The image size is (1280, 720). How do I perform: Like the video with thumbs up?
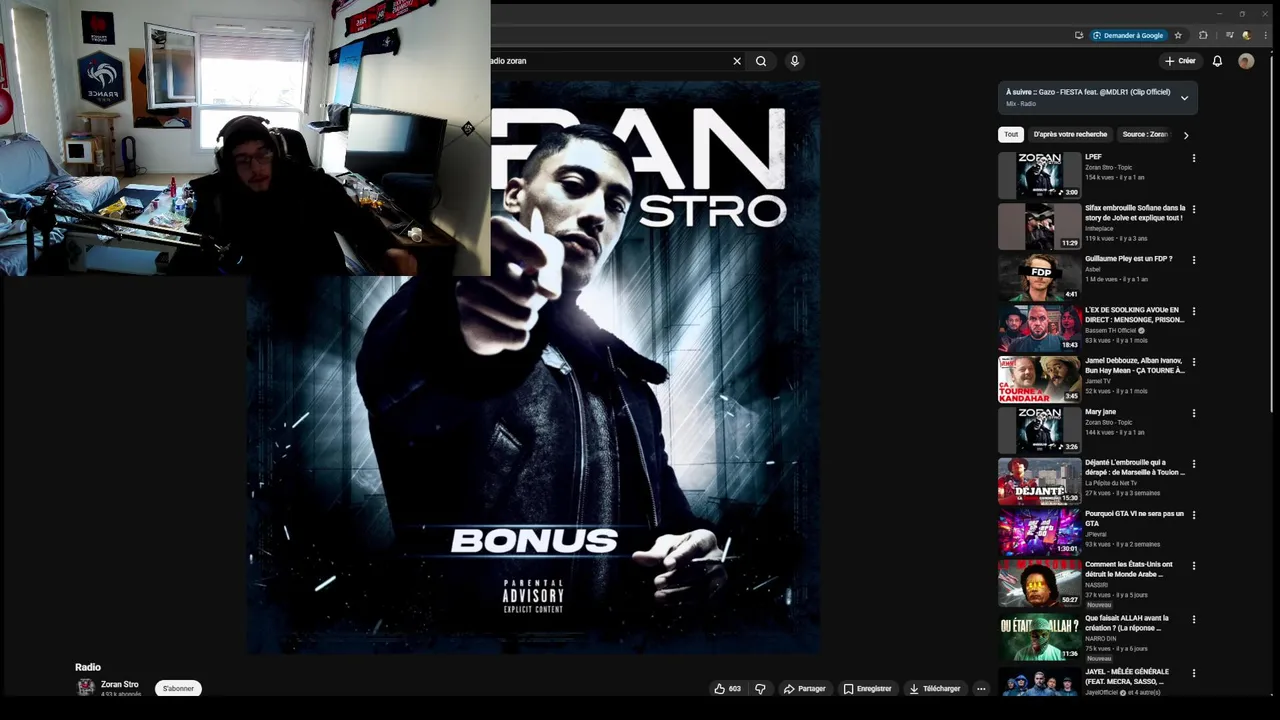point(727,689)
